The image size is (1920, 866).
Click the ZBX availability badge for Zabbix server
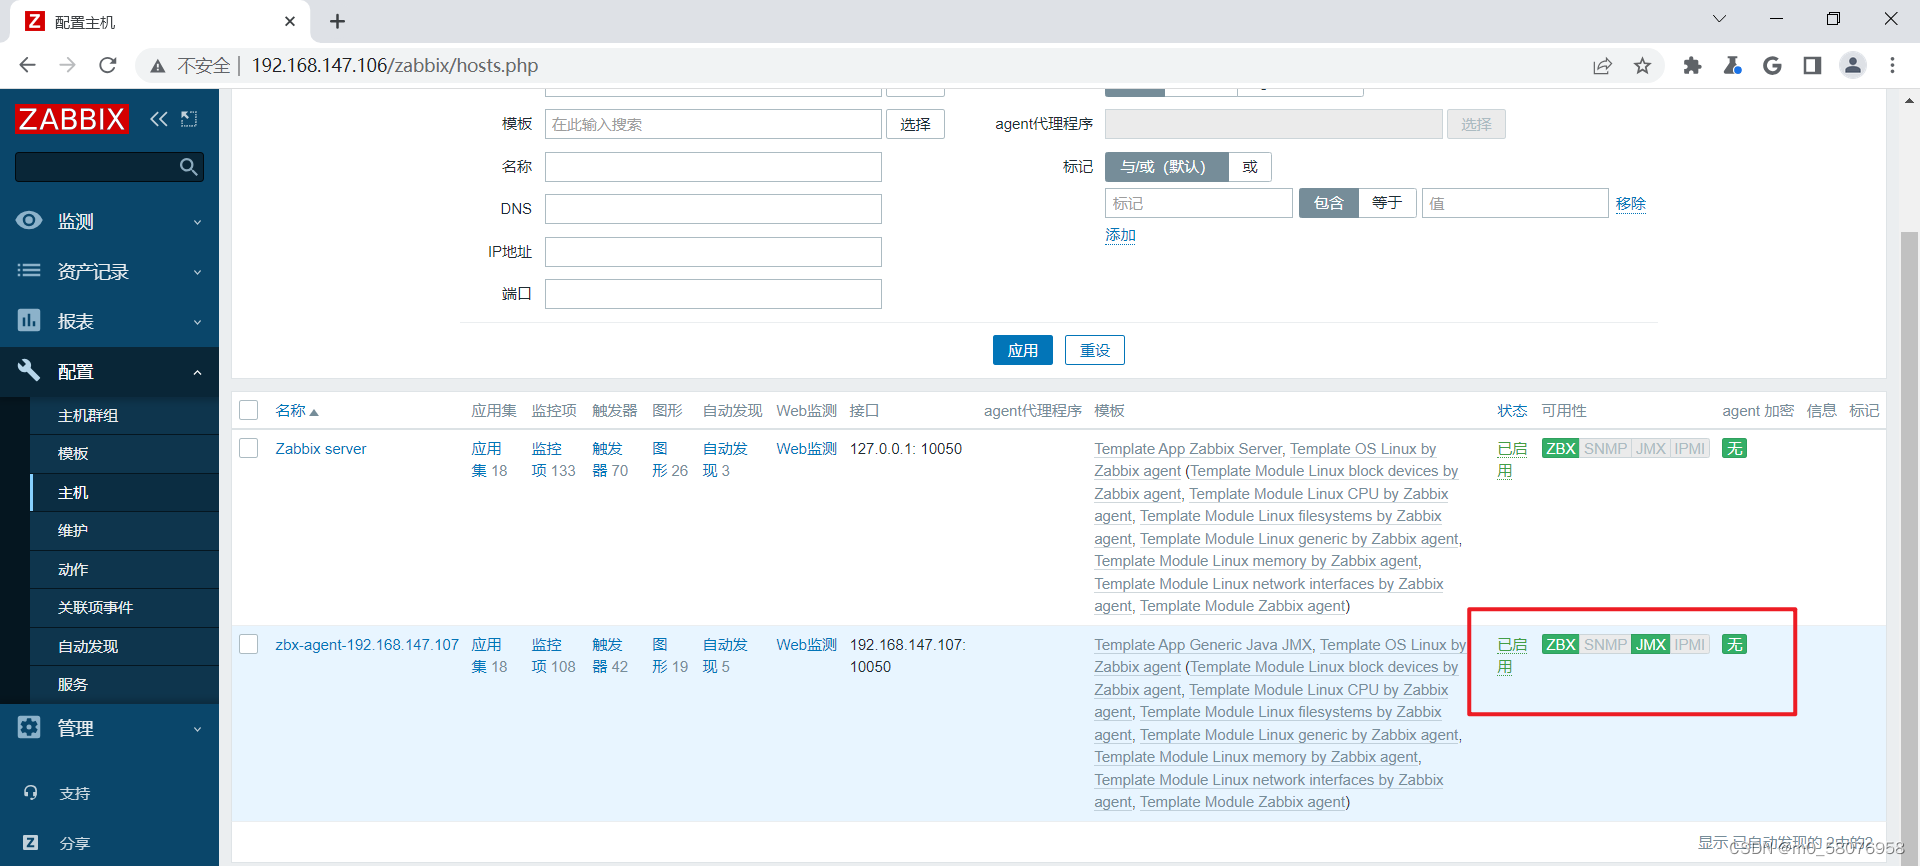tap(1560, 448)
